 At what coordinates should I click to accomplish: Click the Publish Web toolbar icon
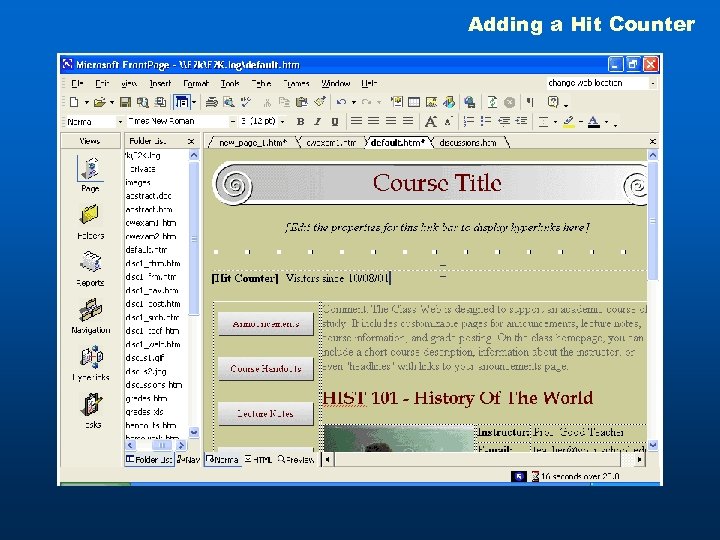click(160, 102)
